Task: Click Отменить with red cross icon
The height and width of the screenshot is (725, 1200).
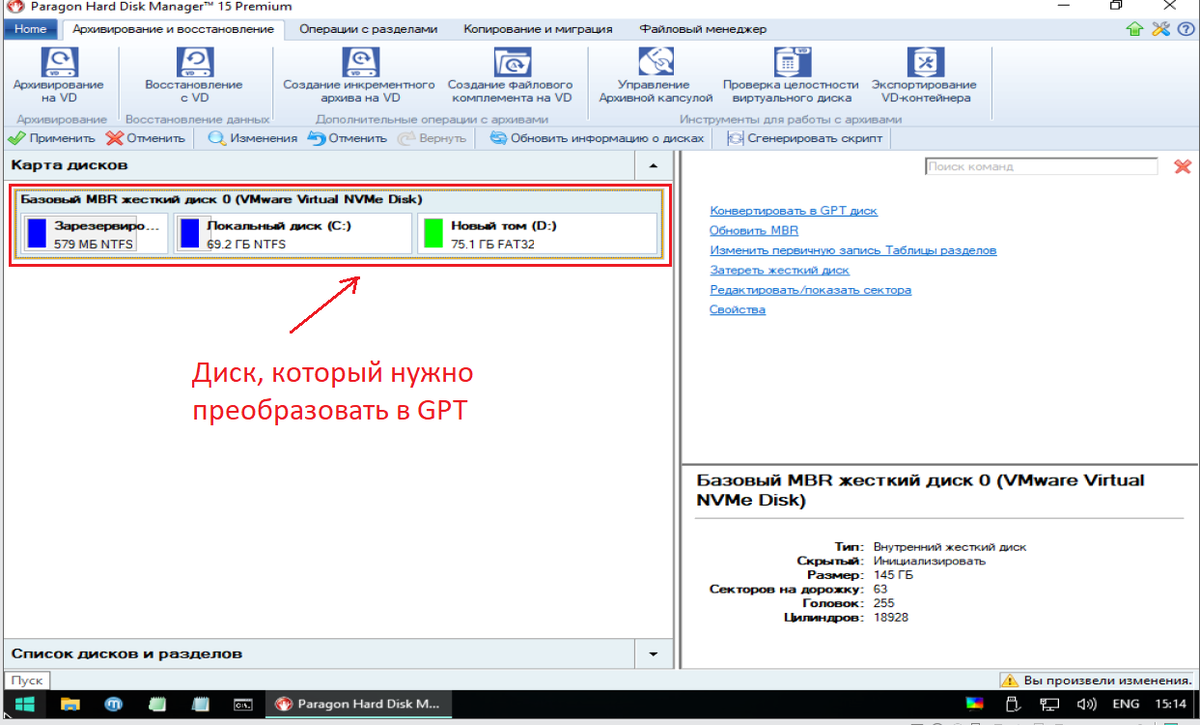Action: [146, 138]
